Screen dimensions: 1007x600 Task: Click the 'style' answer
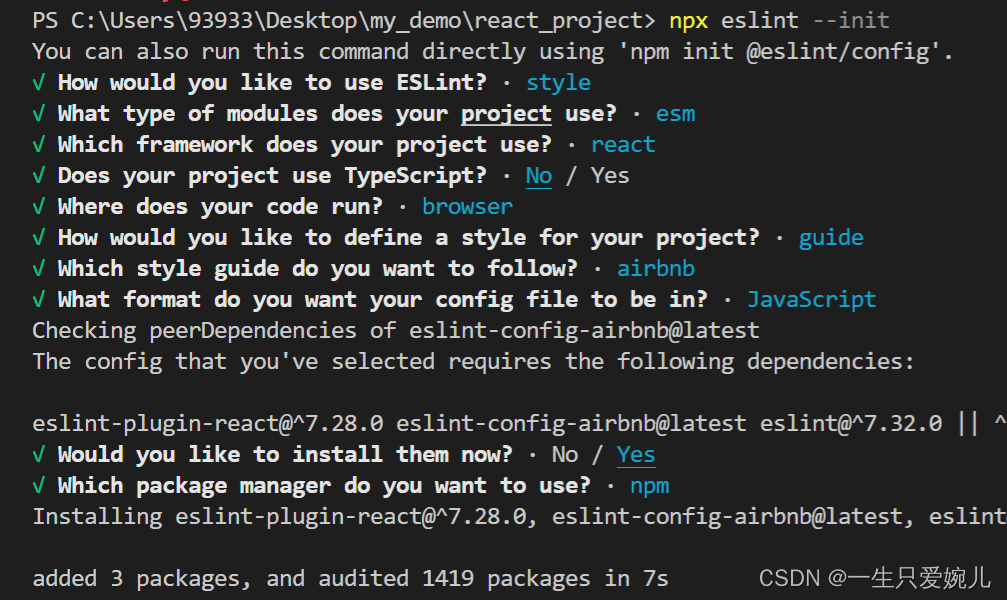[x=558, y=83]
